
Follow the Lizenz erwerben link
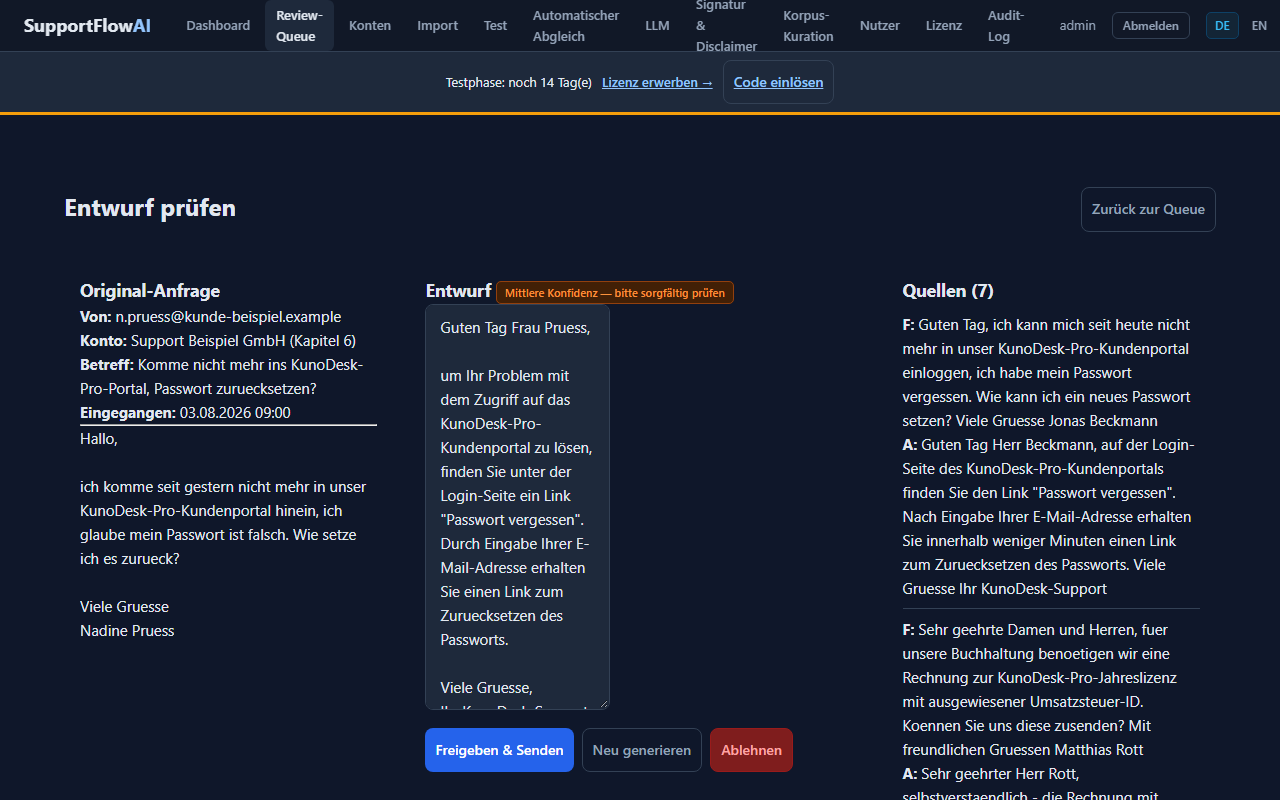click(x=657, y=83)
